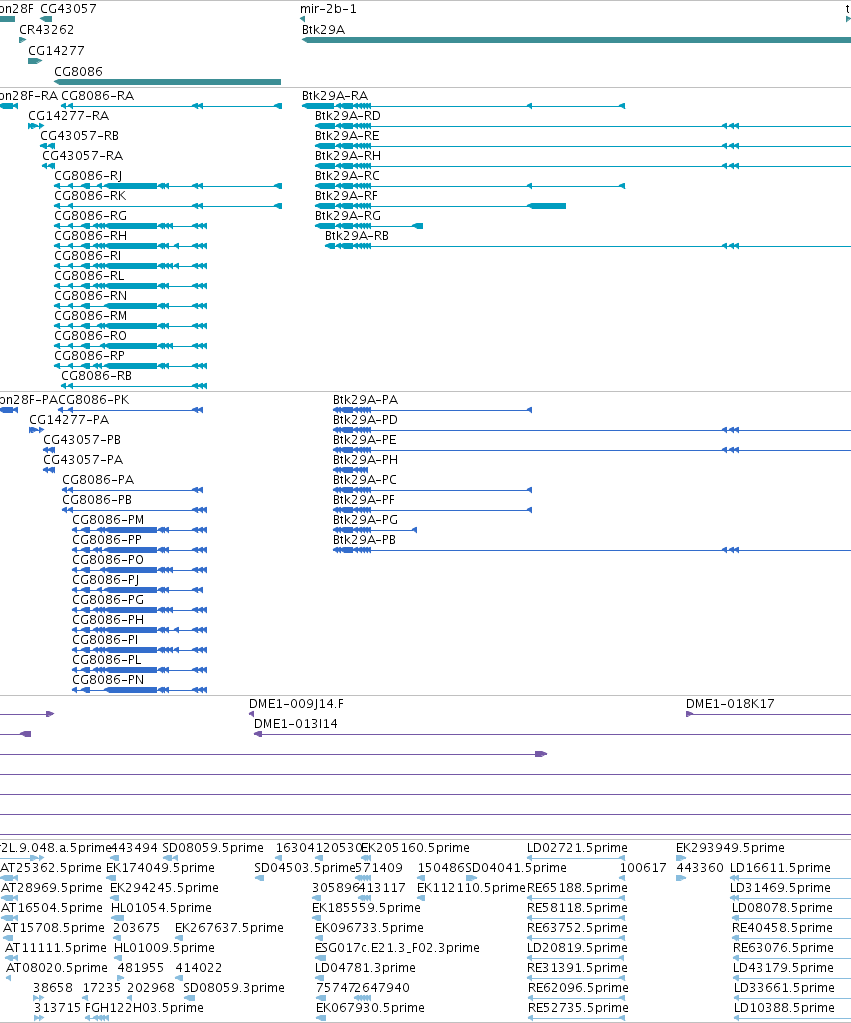Open transcript Btk29A-RF

(x=346, y=196)
